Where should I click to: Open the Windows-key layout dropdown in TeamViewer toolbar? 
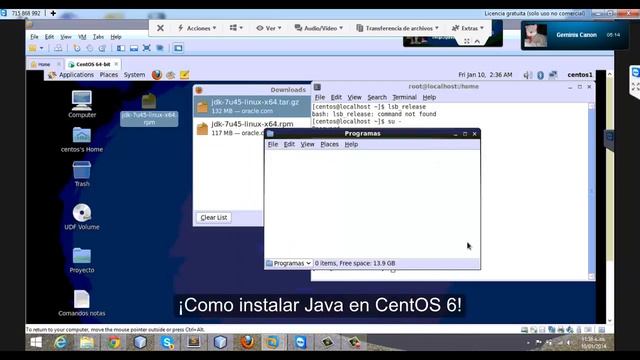click(x=236, y=28)
